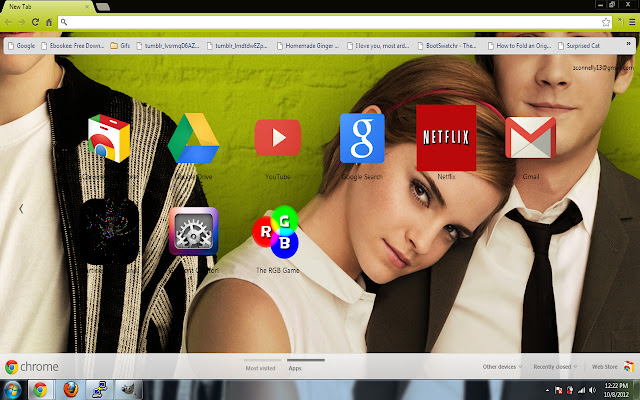Open the GIMP taskbar icon

point(129,390)
